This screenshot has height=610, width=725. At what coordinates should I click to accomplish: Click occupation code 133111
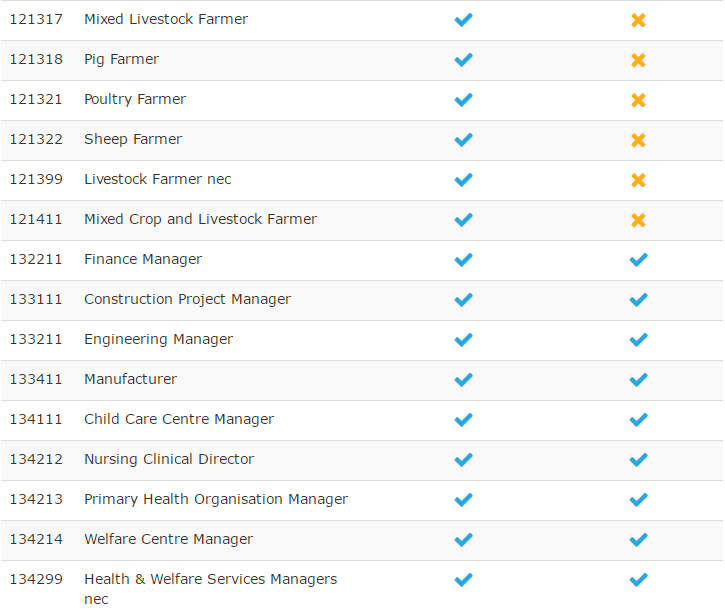(36, 300)
